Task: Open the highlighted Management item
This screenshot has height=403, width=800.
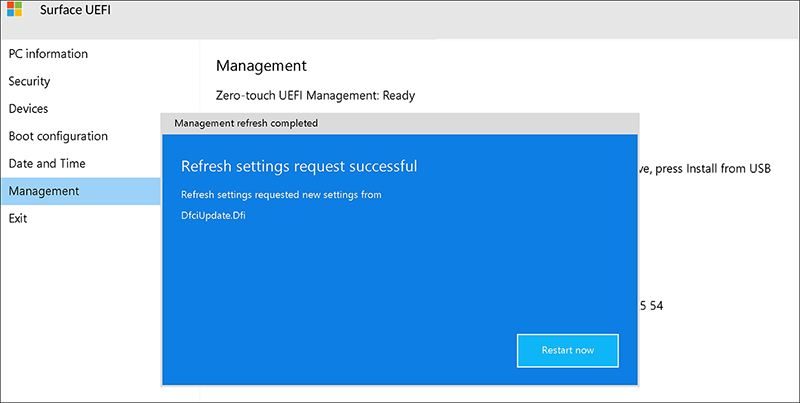Action: [81, 191]
